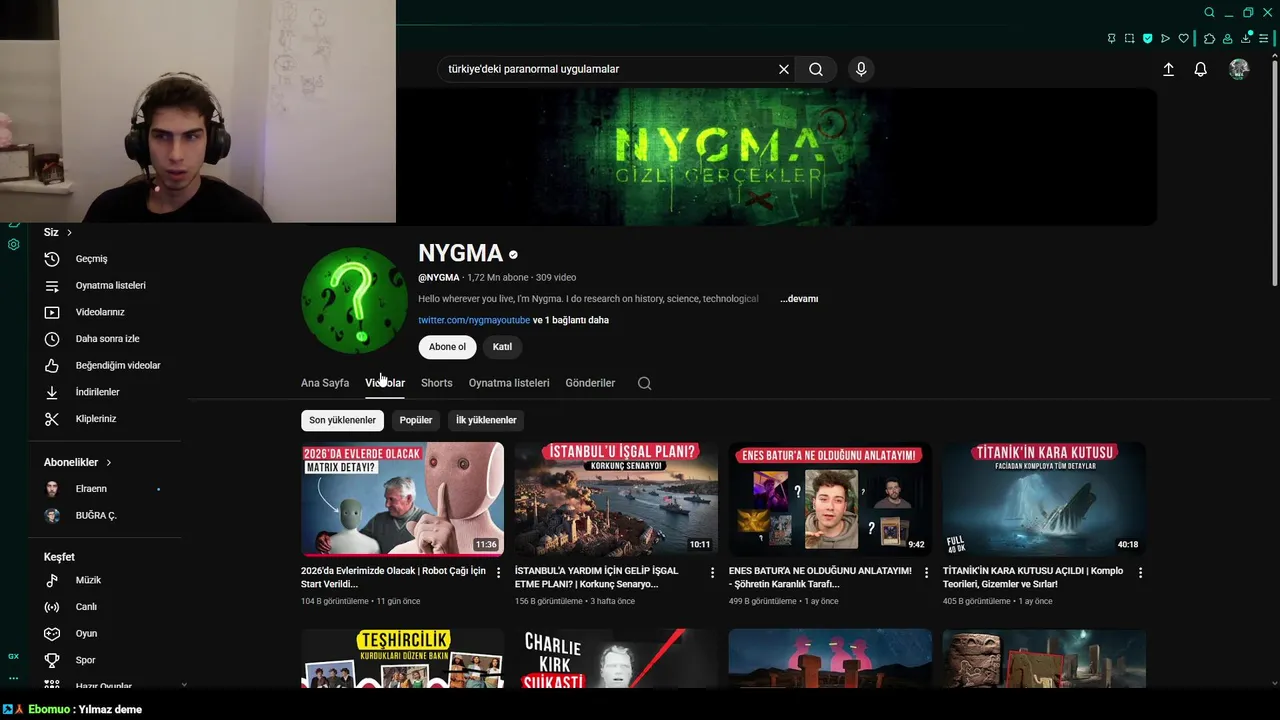Go to Videolarınız in sidebar
The height and width of the screenshot is (720, 1280).
104,312
